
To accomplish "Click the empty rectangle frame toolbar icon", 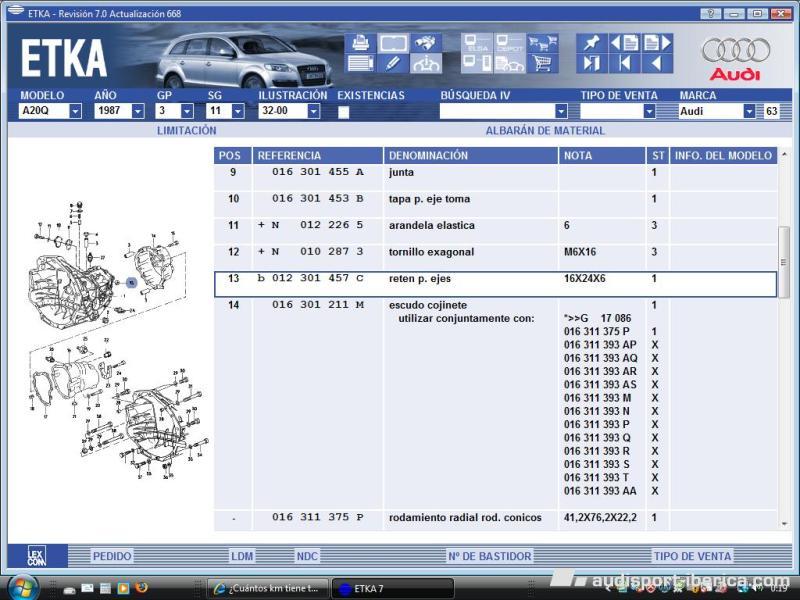I will pyautogui.click(x=393, y=43).
